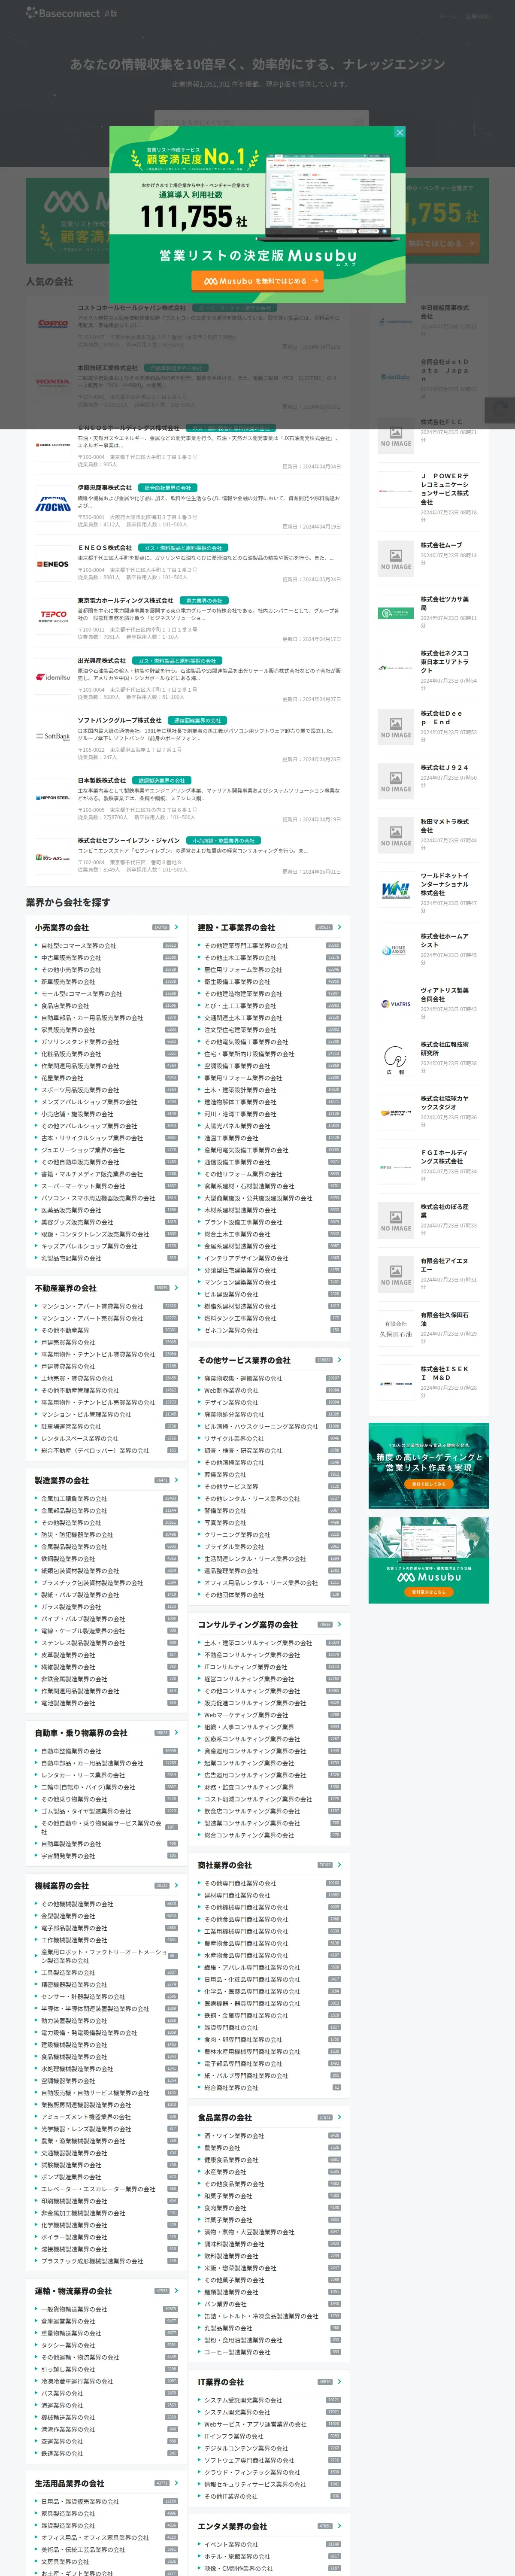Click the 総合商社業界の会社 tag on 伊藤忠商事
Screen dimensions: 515x2576
tap(167, 488)
